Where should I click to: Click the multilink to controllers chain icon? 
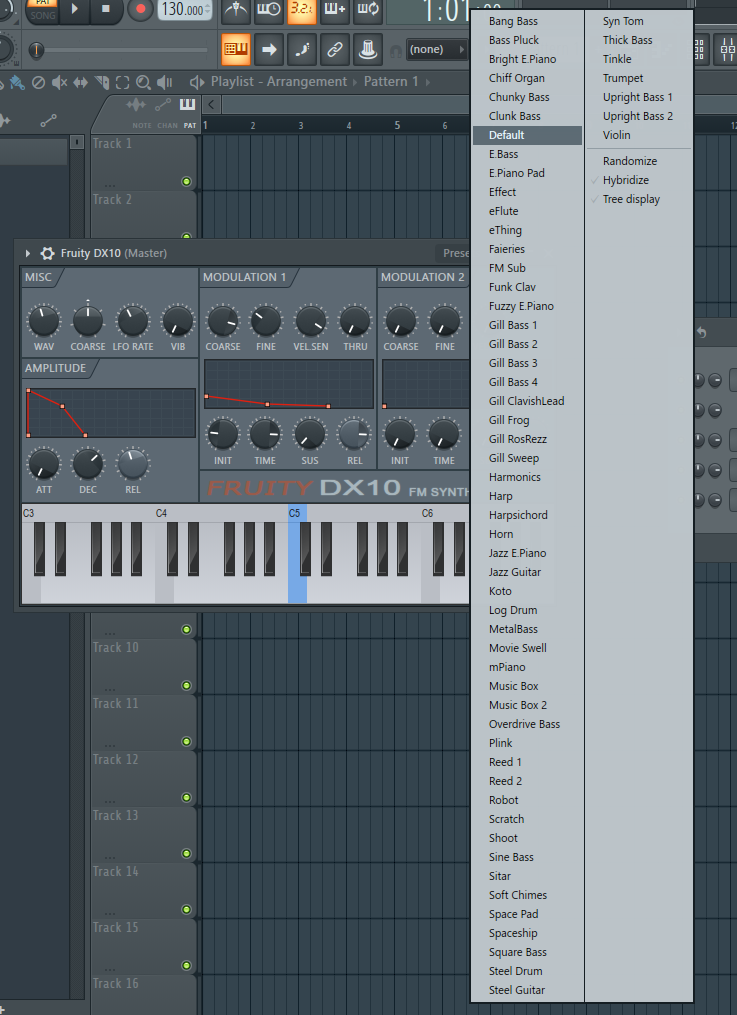(x=335, y=49)
